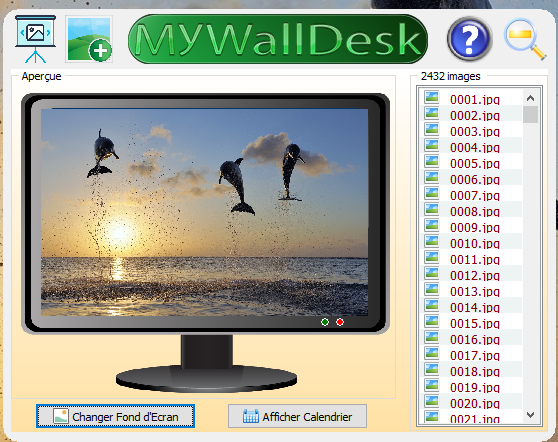The height and width of the screenshot is (442, 558).
Task: Click the picture icon beside 0012.jpg
Action: tap(432, 273)
